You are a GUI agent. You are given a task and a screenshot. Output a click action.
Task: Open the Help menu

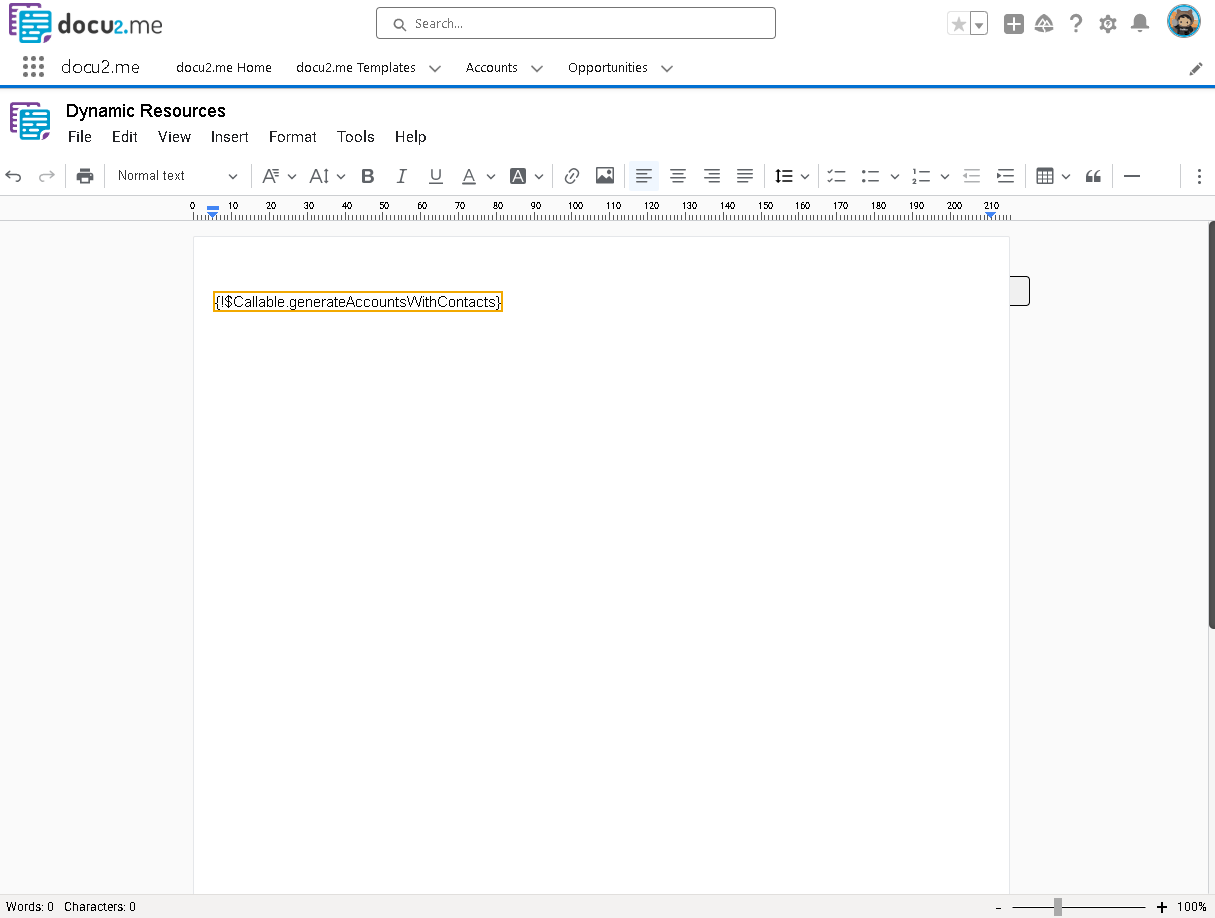click(x=410, y=137)
